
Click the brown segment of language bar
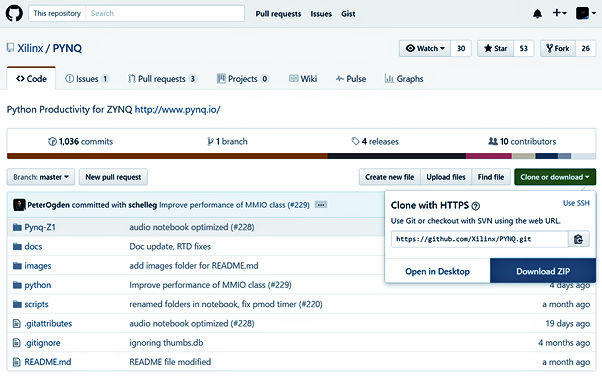(167, 156)
